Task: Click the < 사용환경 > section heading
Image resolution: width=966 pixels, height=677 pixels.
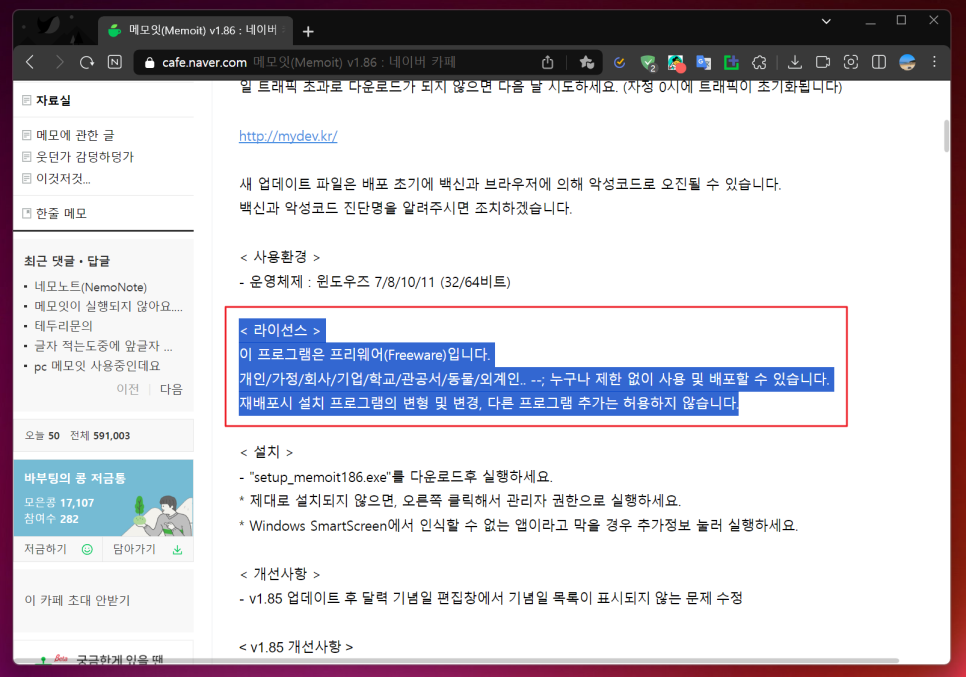Action: [280, 257]
